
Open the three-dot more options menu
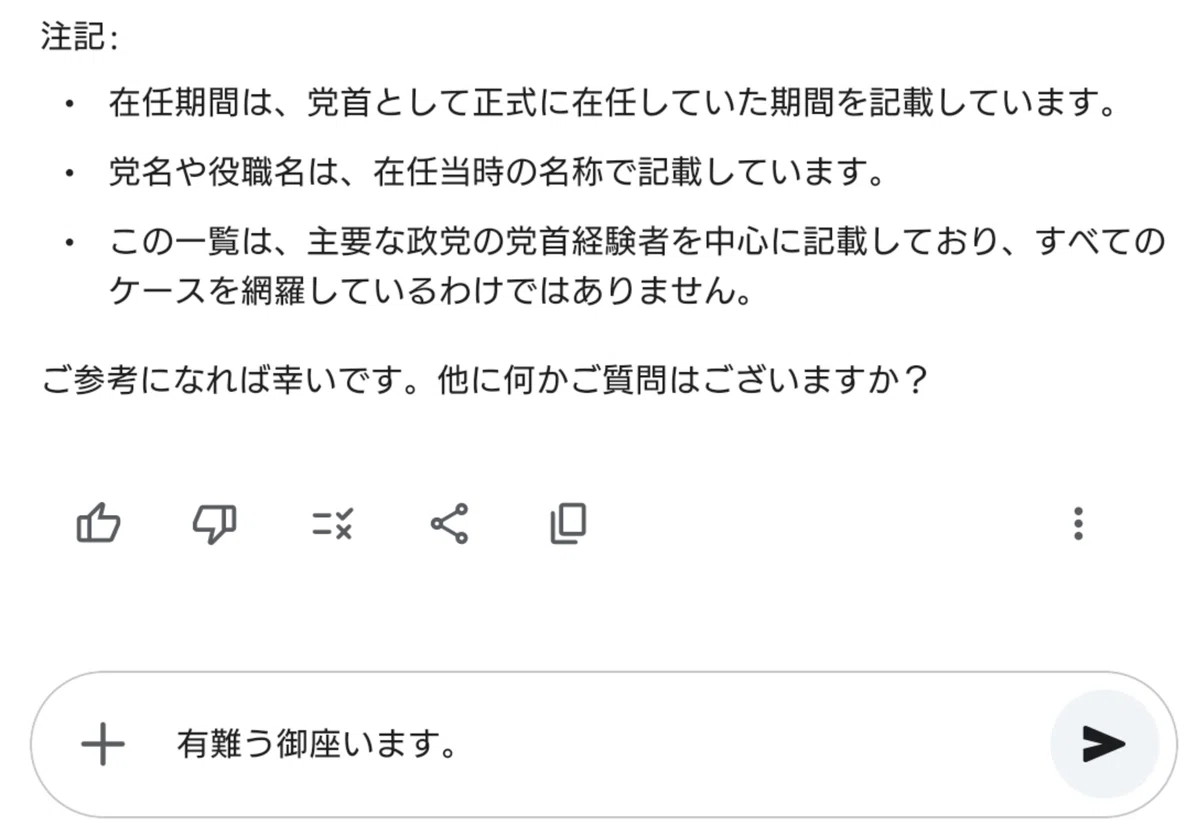pyautogui.click(x=1078, y=523)
